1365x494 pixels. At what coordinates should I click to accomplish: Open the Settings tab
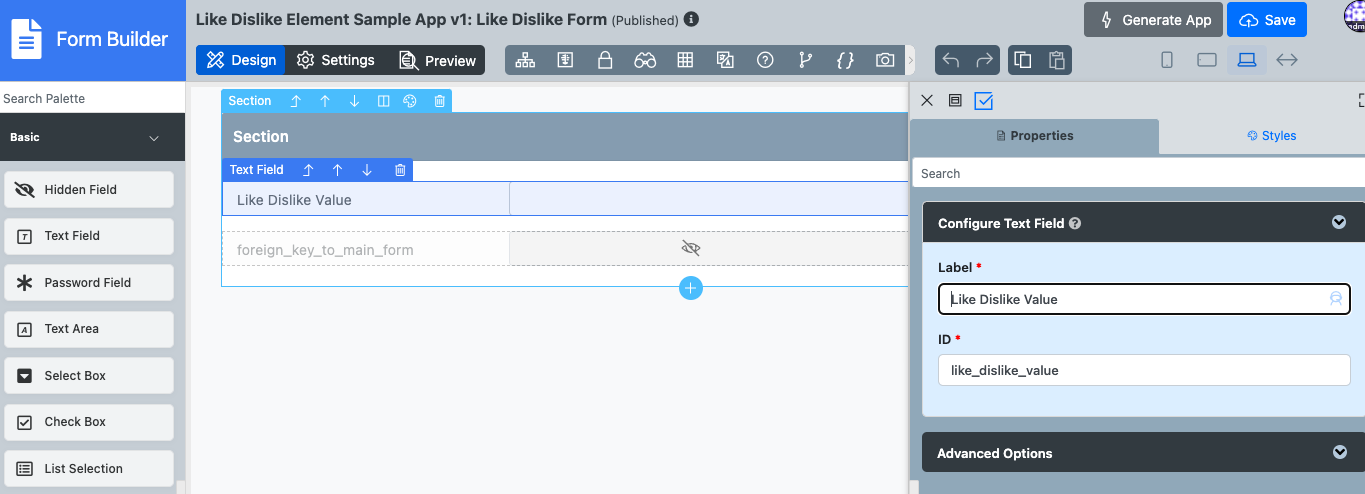coord(336,60)
